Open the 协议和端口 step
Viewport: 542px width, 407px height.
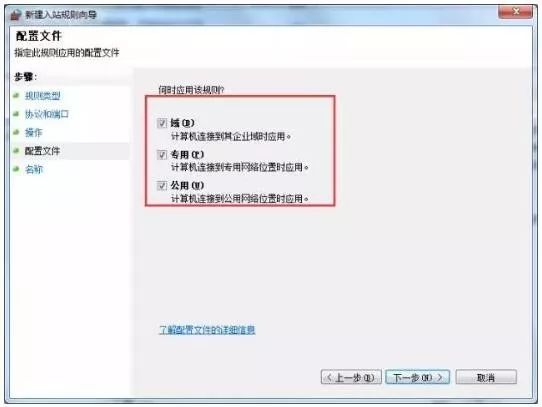point(47,114)
